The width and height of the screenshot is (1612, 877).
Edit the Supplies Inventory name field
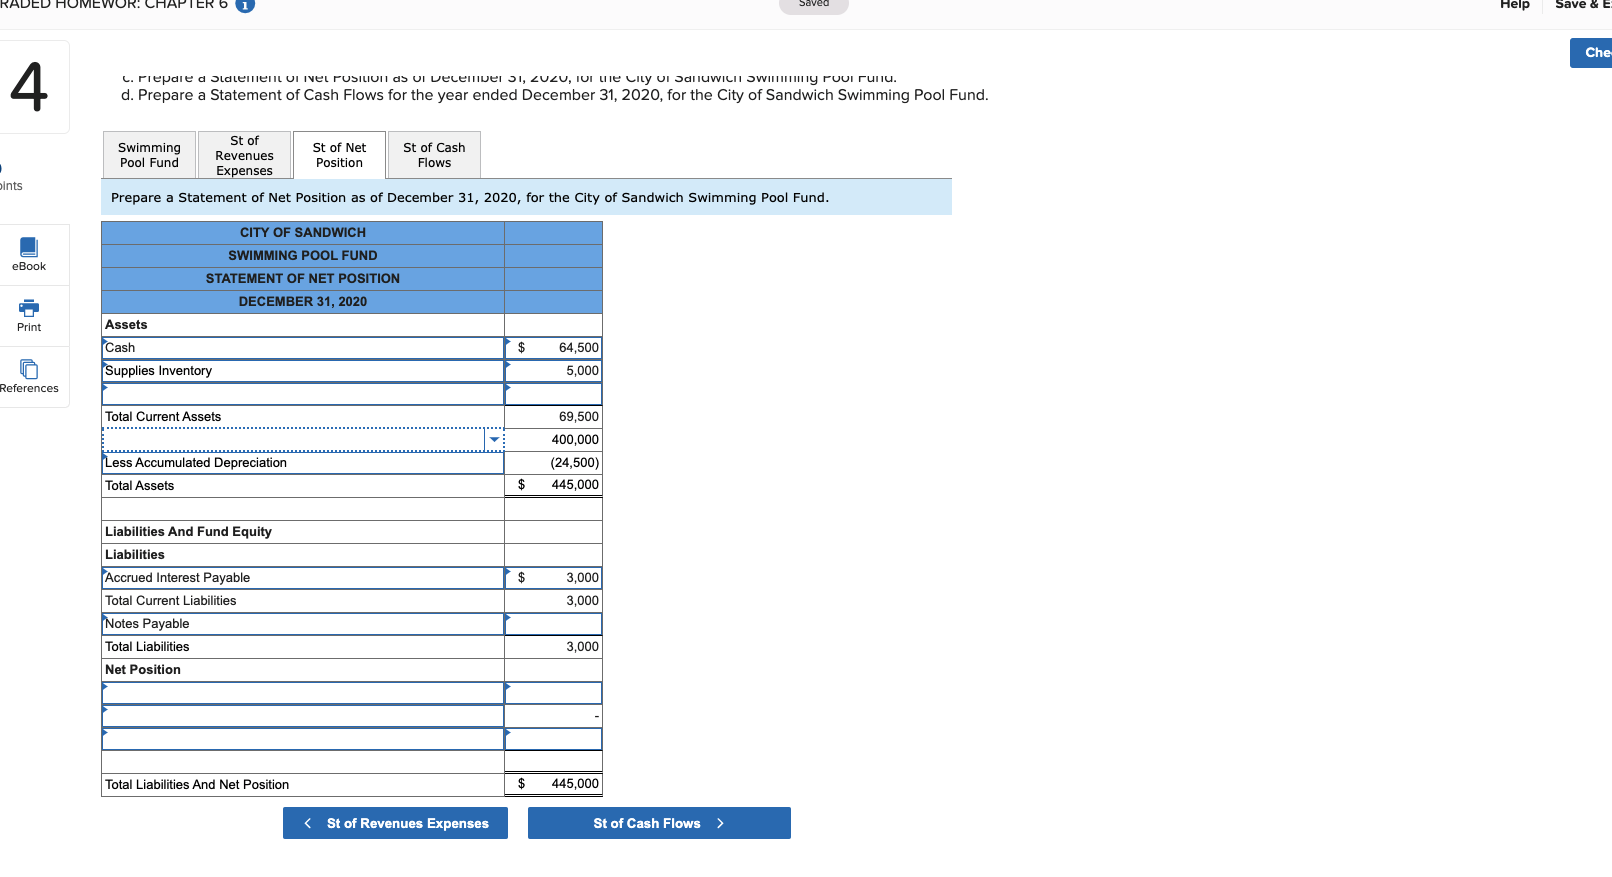pos(303,371)
